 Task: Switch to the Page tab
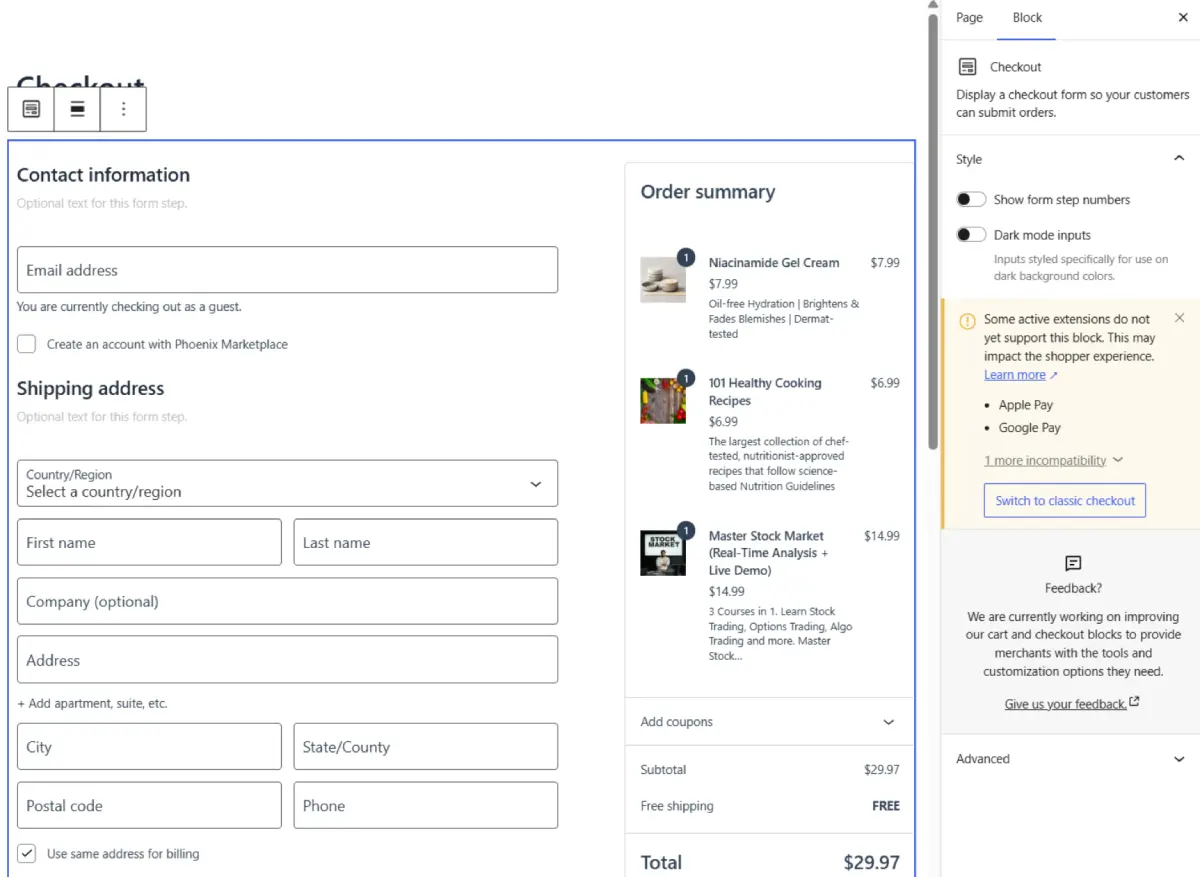(969, 18)
